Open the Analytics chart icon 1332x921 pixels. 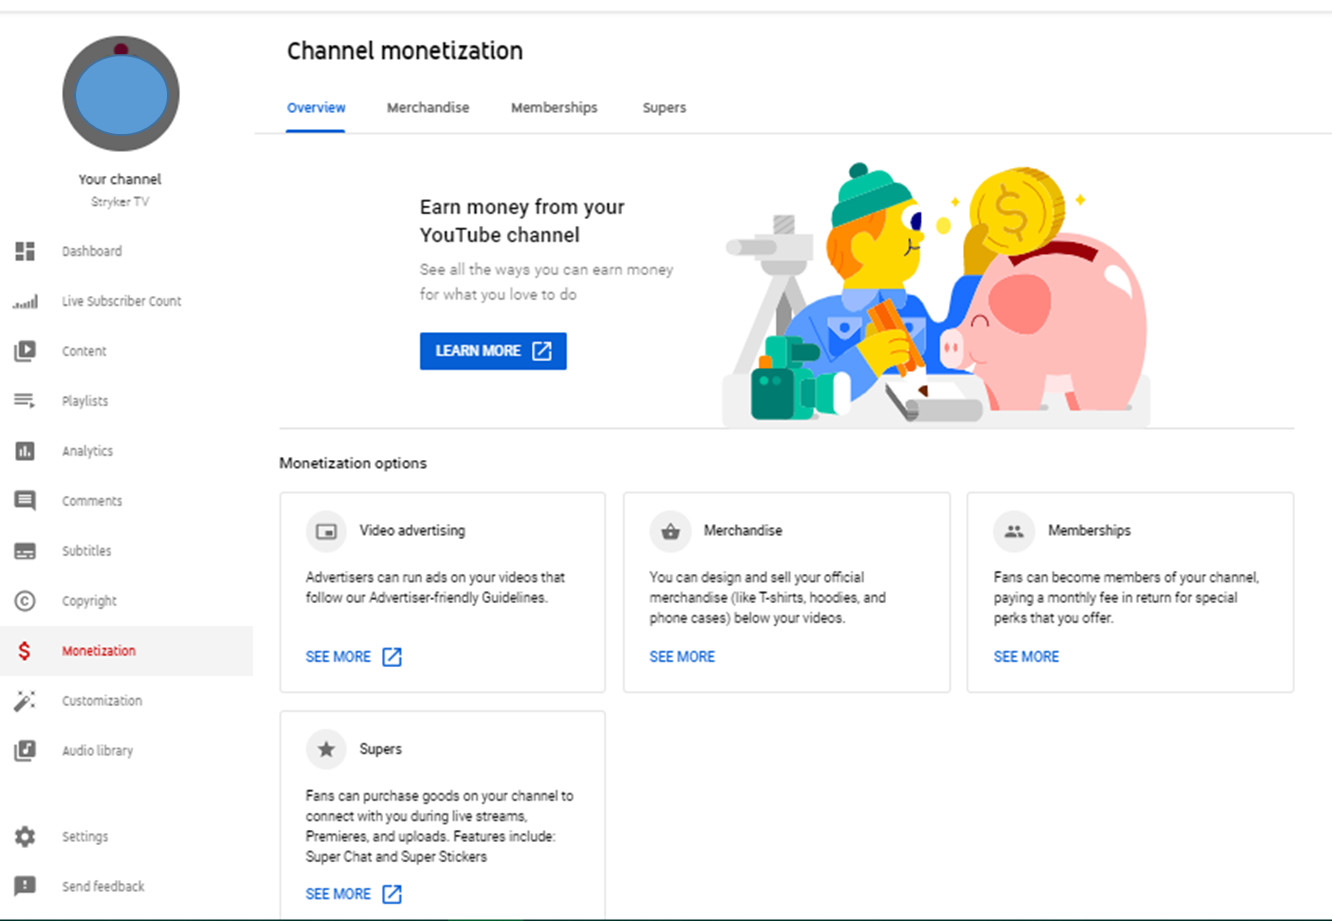click(25, 451)
